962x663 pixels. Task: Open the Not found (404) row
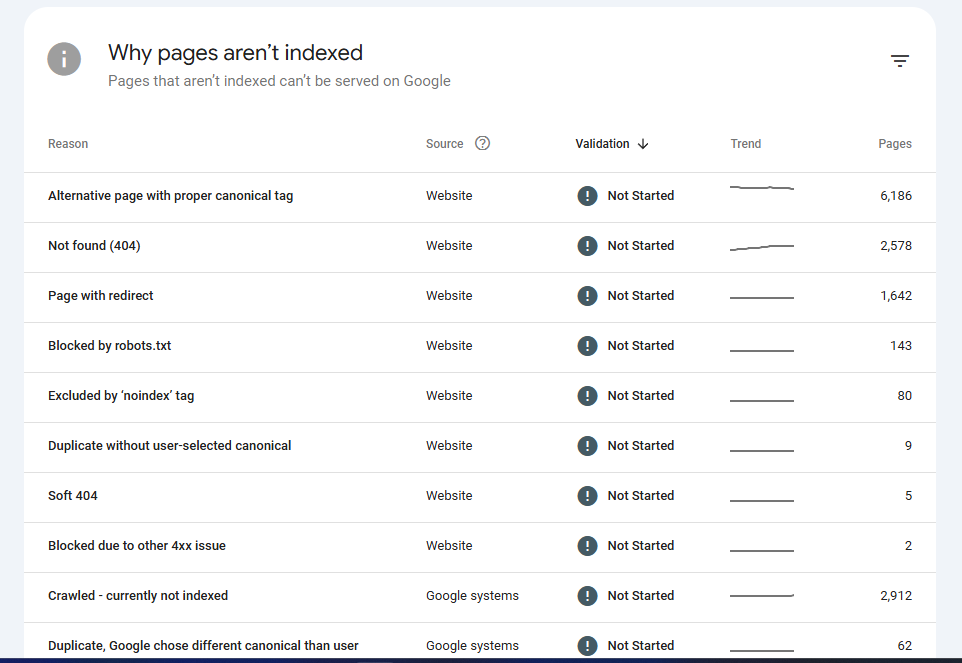(480, 245)
